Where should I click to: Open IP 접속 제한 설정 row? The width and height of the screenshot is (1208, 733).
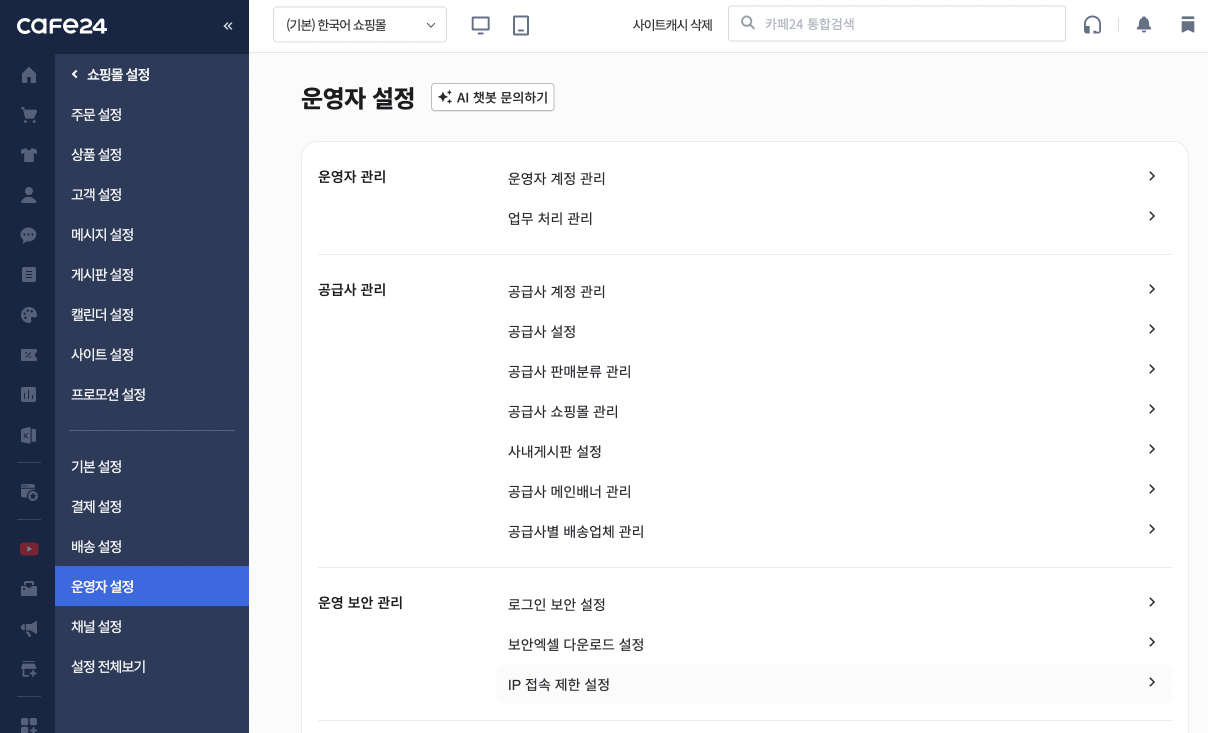click(833, 684)
